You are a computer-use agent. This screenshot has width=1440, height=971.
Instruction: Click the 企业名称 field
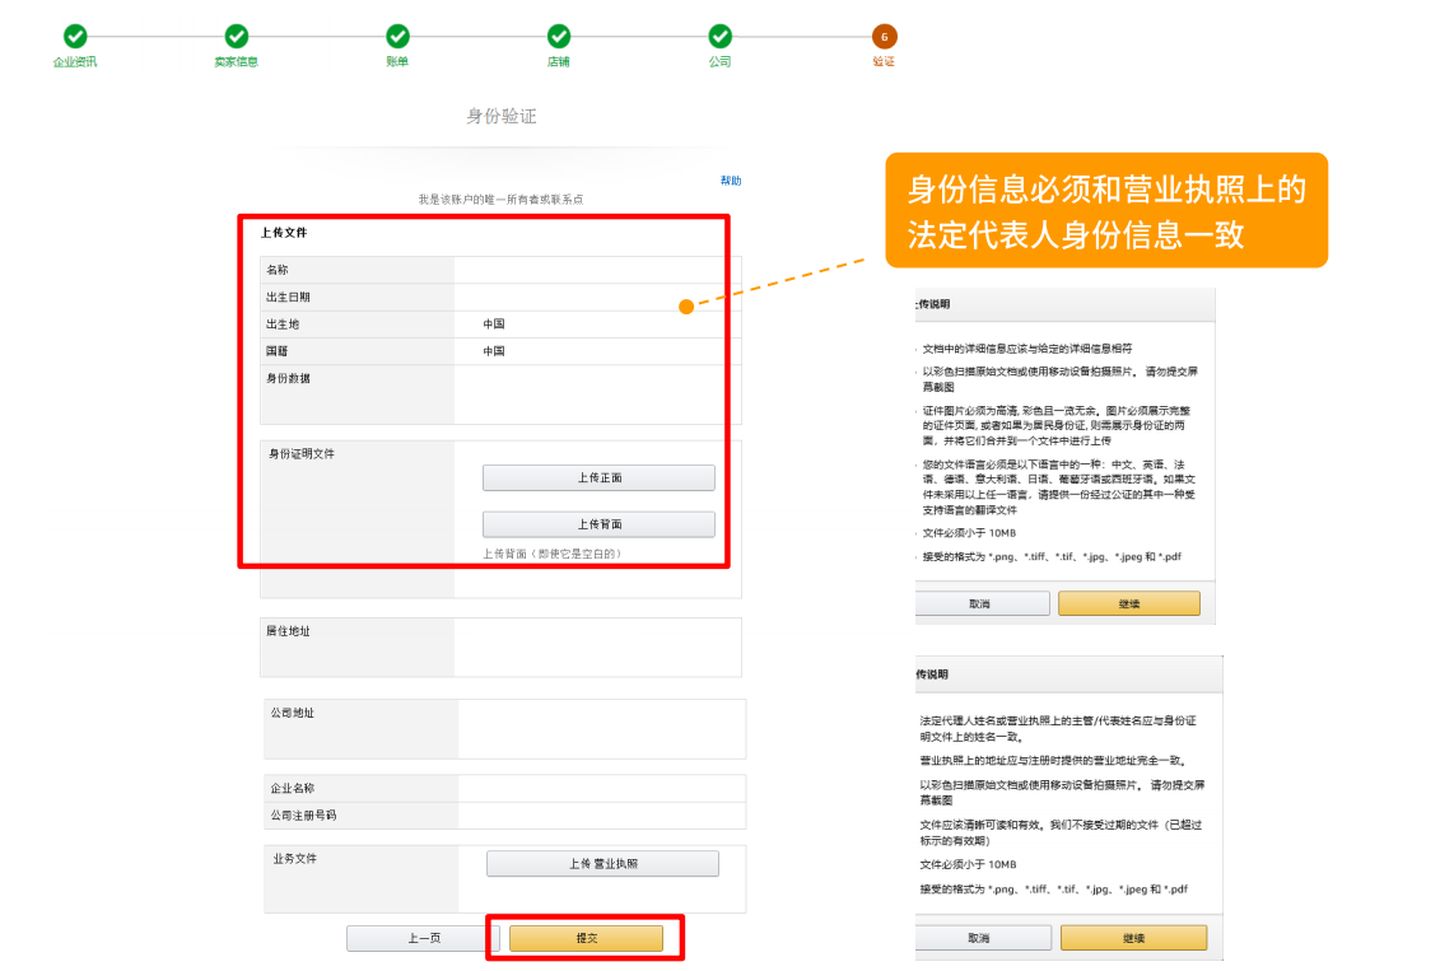coord(601,788)
